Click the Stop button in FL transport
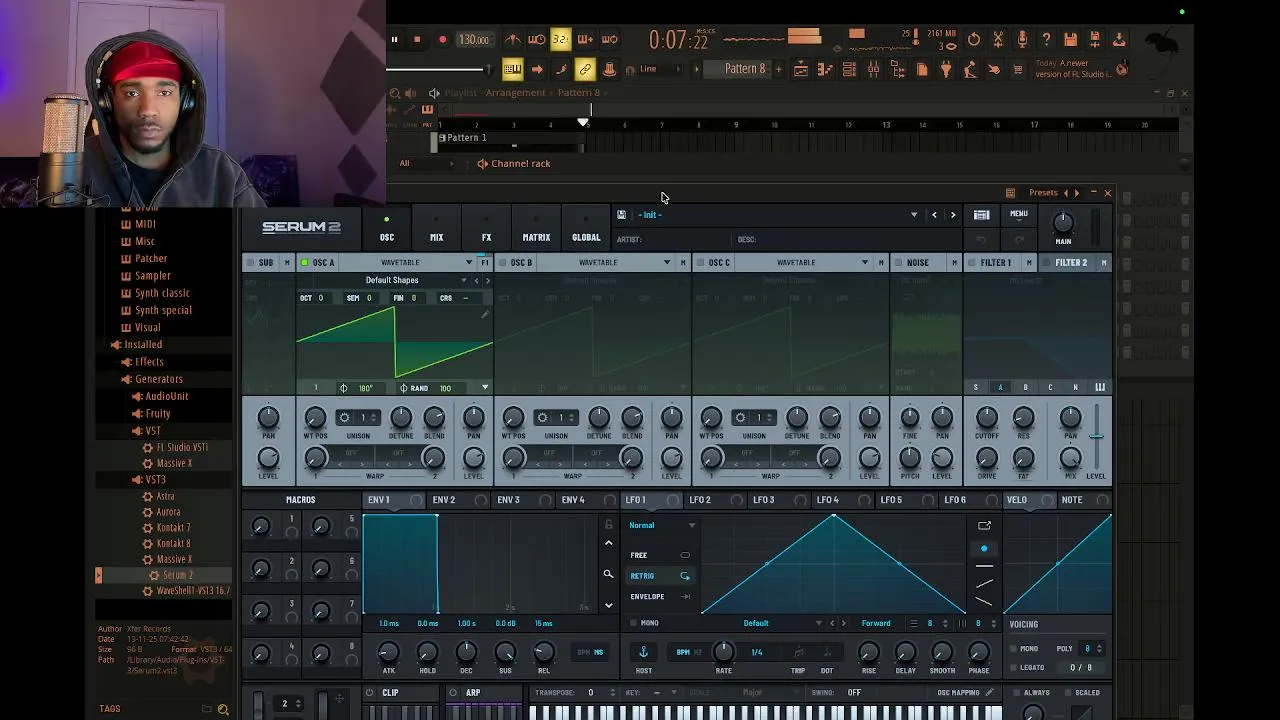This screenshot has width=1280, height=720. coord(417,40)
